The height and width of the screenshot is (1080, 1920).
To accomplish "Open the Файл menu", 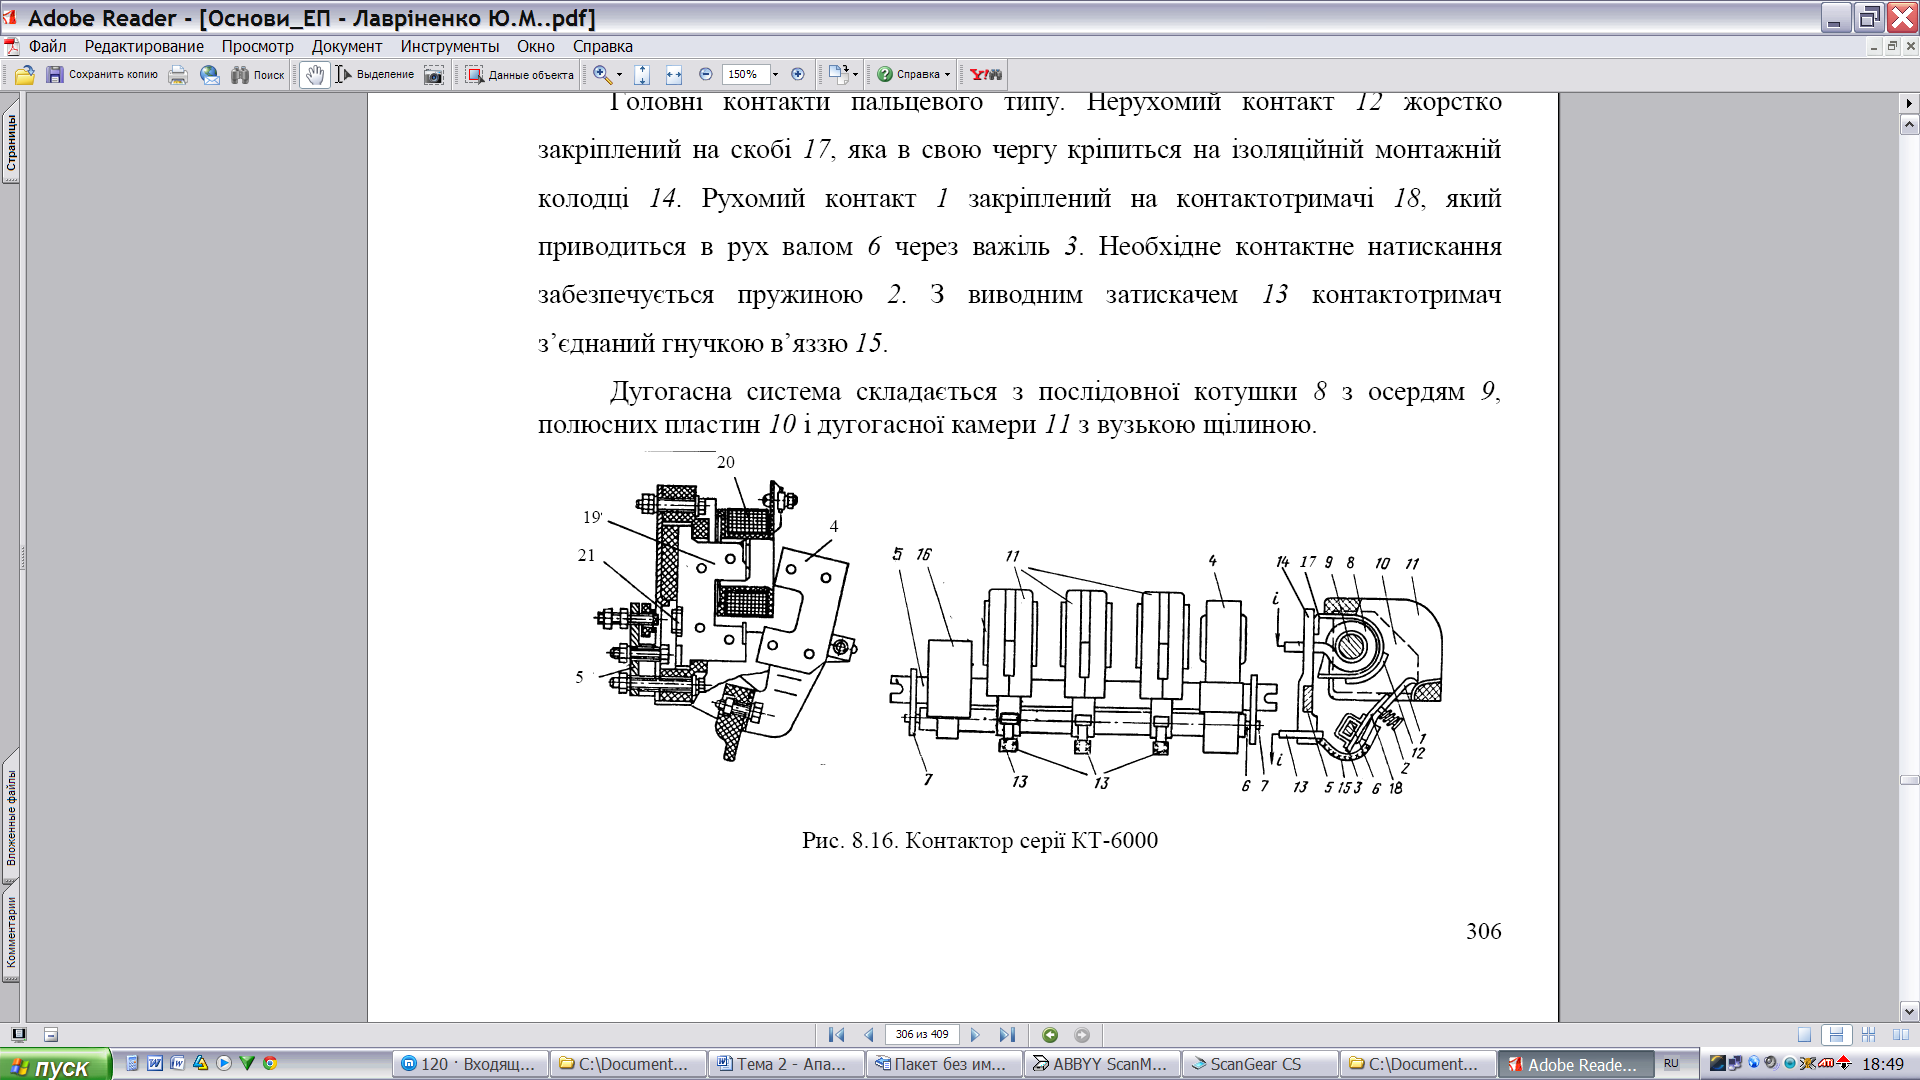I will [x=47, y=47].
